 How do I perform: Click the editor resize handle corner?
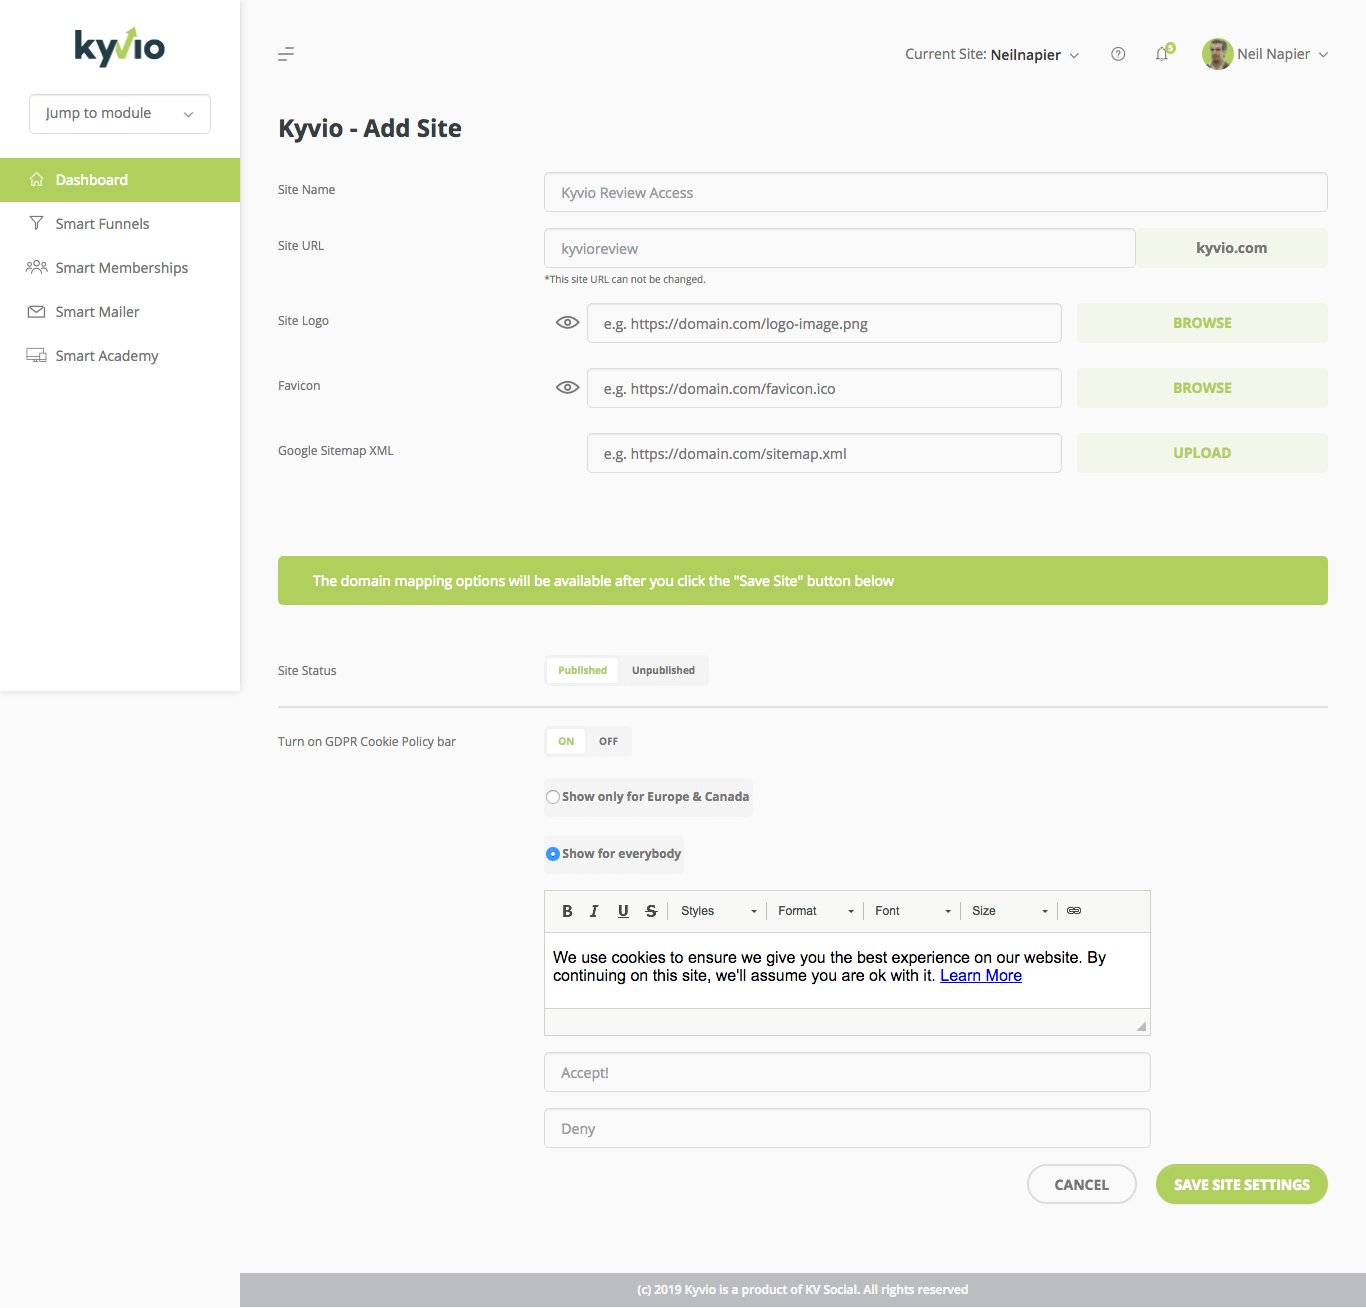1141,1026
